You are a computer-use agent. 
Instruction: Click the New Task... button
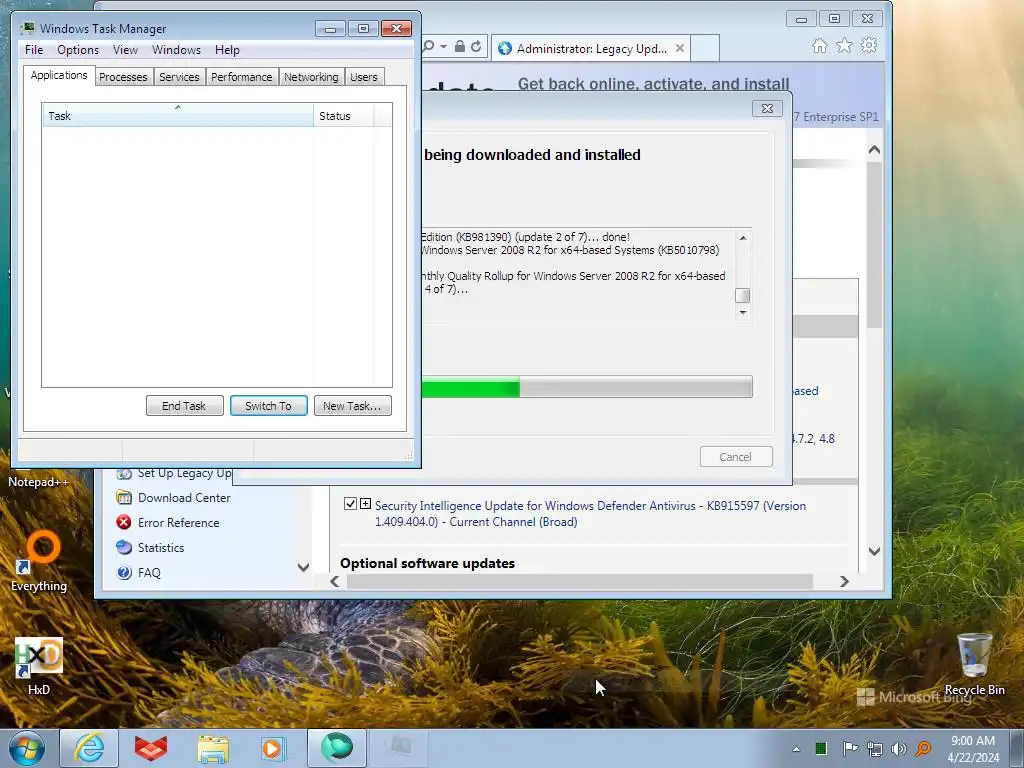click(352, 406)
